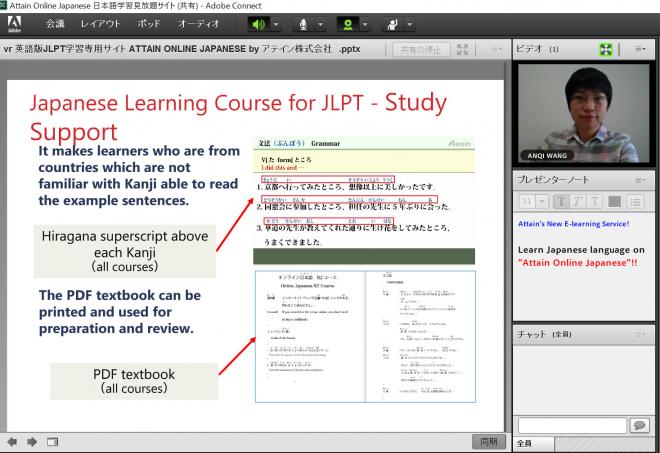Click the "Attain's New E-learning Service!" note text
Viewport: 660px width, 453px height.
(x=574, y=224)
